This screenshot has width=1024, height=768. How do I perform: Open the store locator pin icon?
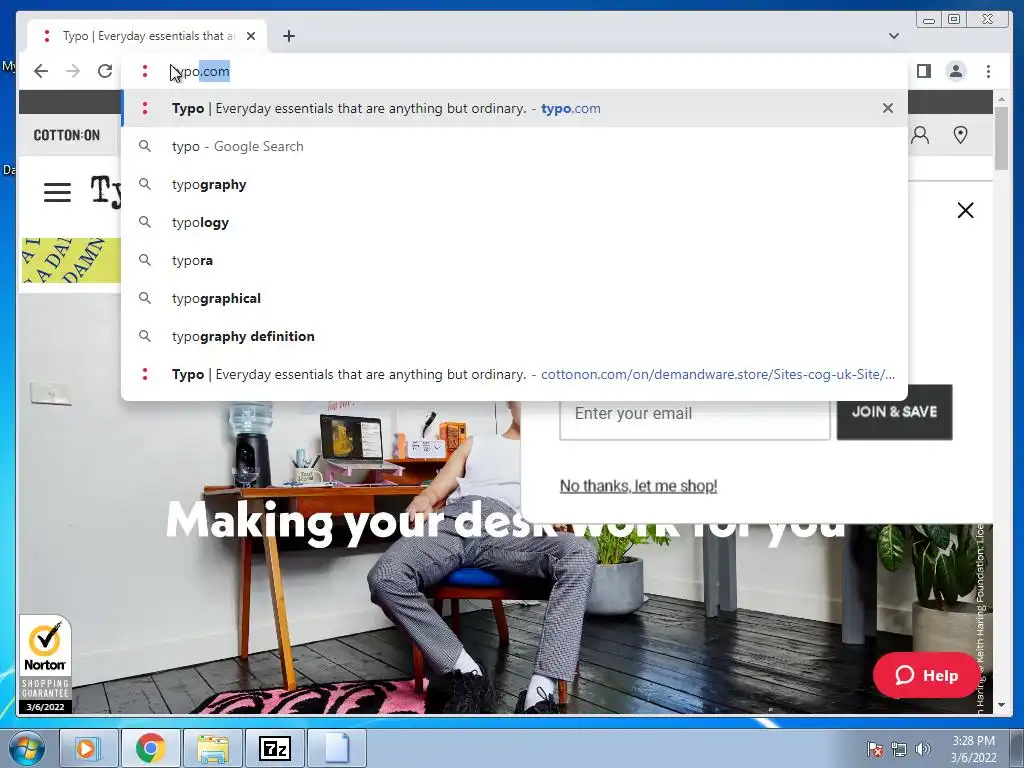click(960, 135)
